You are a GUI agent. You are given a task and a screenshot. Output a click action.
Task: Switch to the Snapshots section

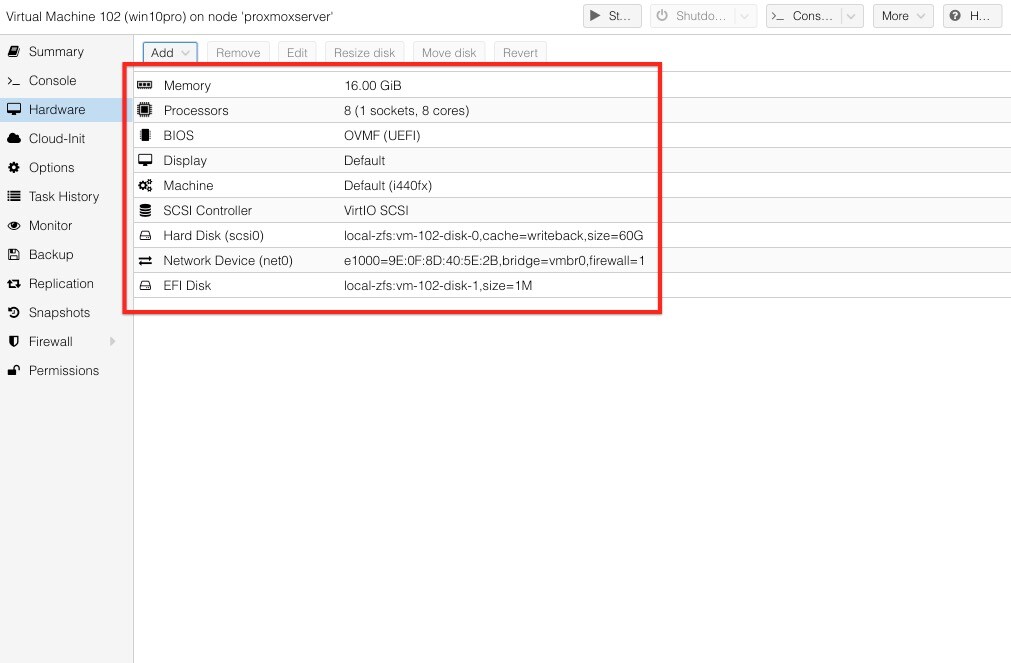(59, 313)
